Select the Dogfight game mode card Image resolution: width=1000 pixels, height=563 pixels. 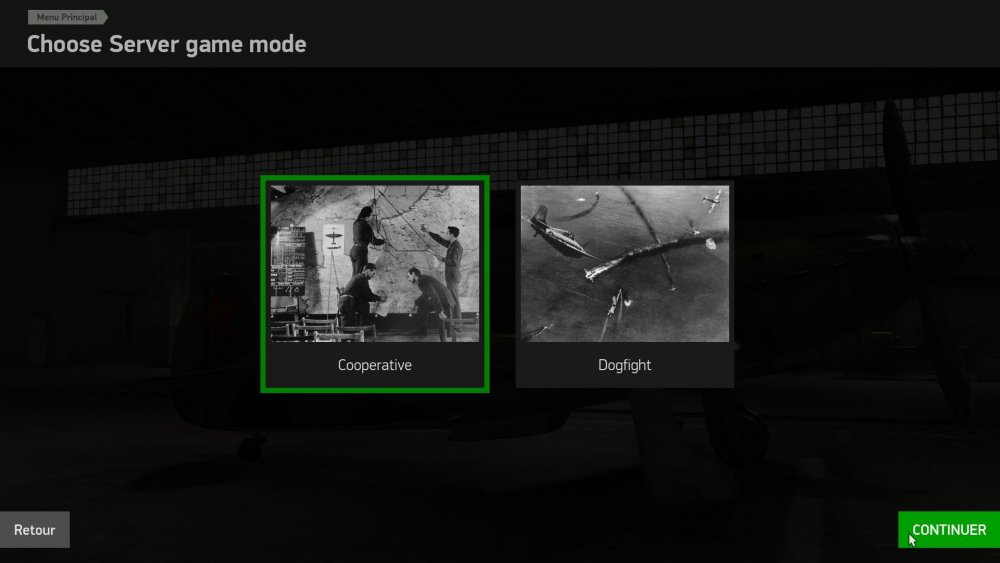[x=624, y=284]
